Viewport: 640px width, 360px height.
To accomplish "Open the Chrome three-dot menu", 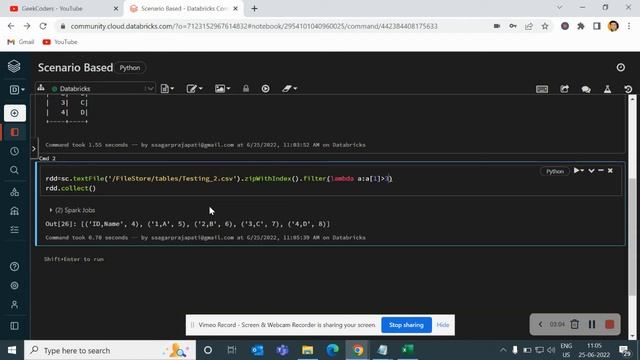I will pos(629,26).
